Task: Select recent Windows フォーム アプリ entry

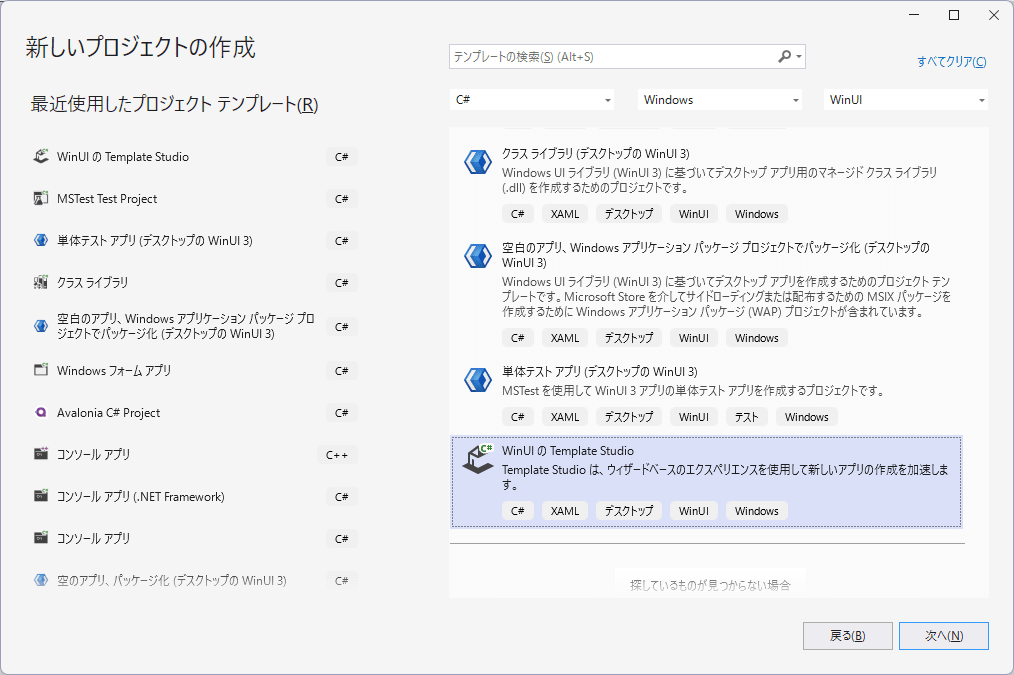Action: tap(194, 370)
